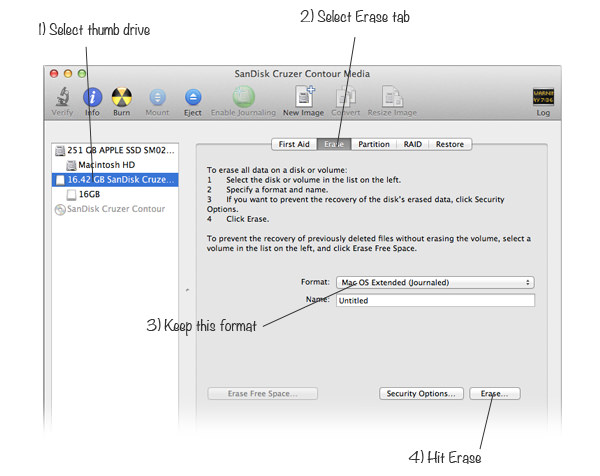Screen dimensions: 600x476
Task: Switch to the First Aid tab
Action: click(294, 144)
